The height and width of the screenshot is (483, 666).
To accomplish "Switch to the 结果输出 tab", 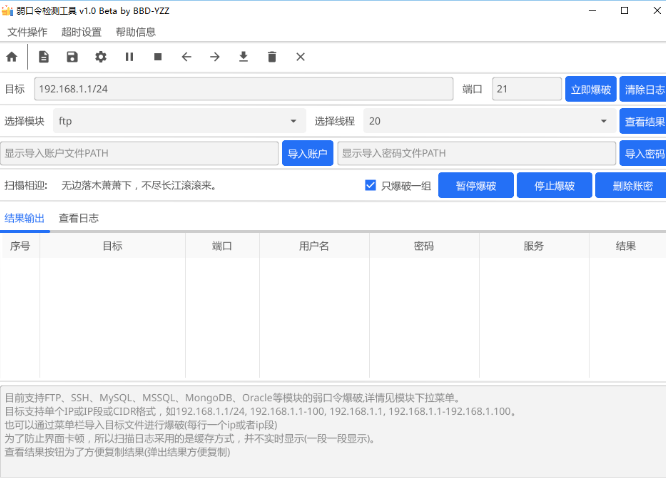I will [25, 218].
